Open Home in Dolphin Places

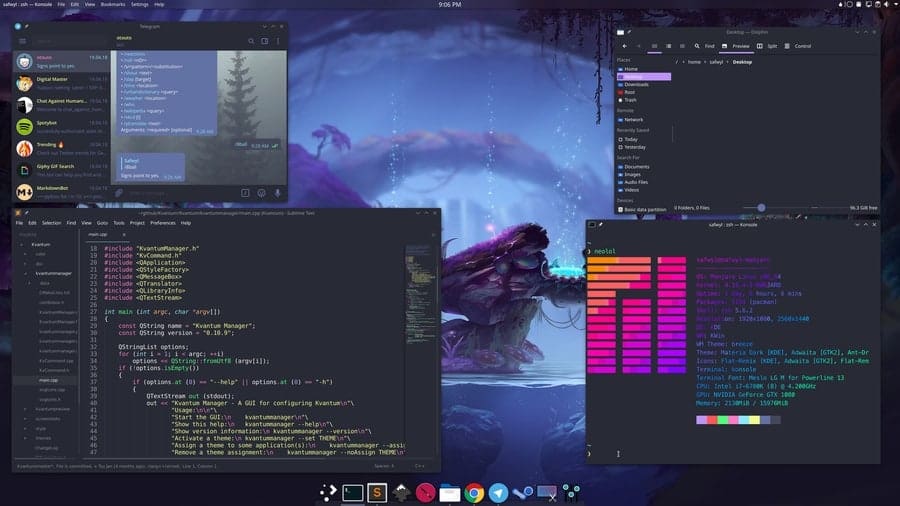(x=643, y=69)
